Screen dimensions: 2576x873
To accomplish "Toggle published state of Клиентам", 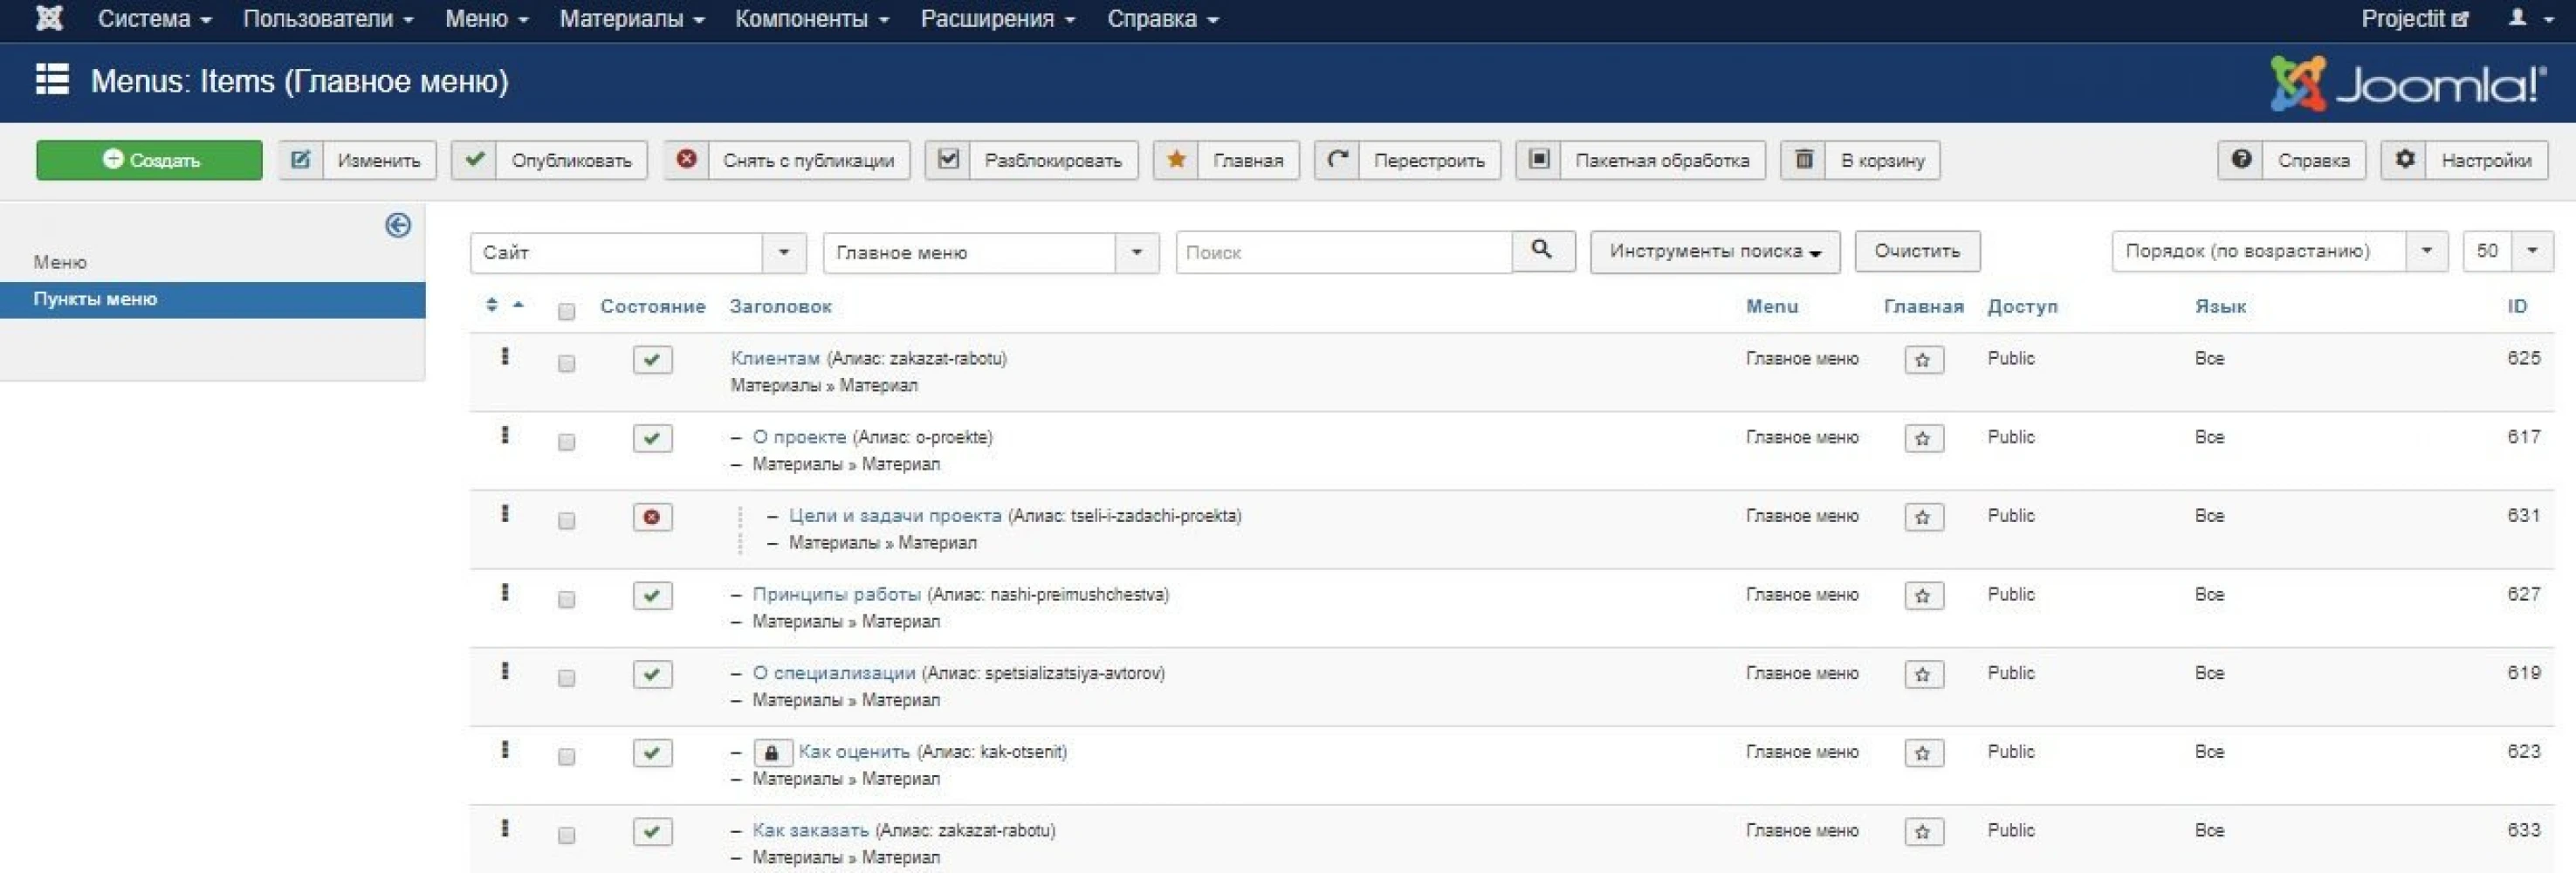I will tap(652, 360).
